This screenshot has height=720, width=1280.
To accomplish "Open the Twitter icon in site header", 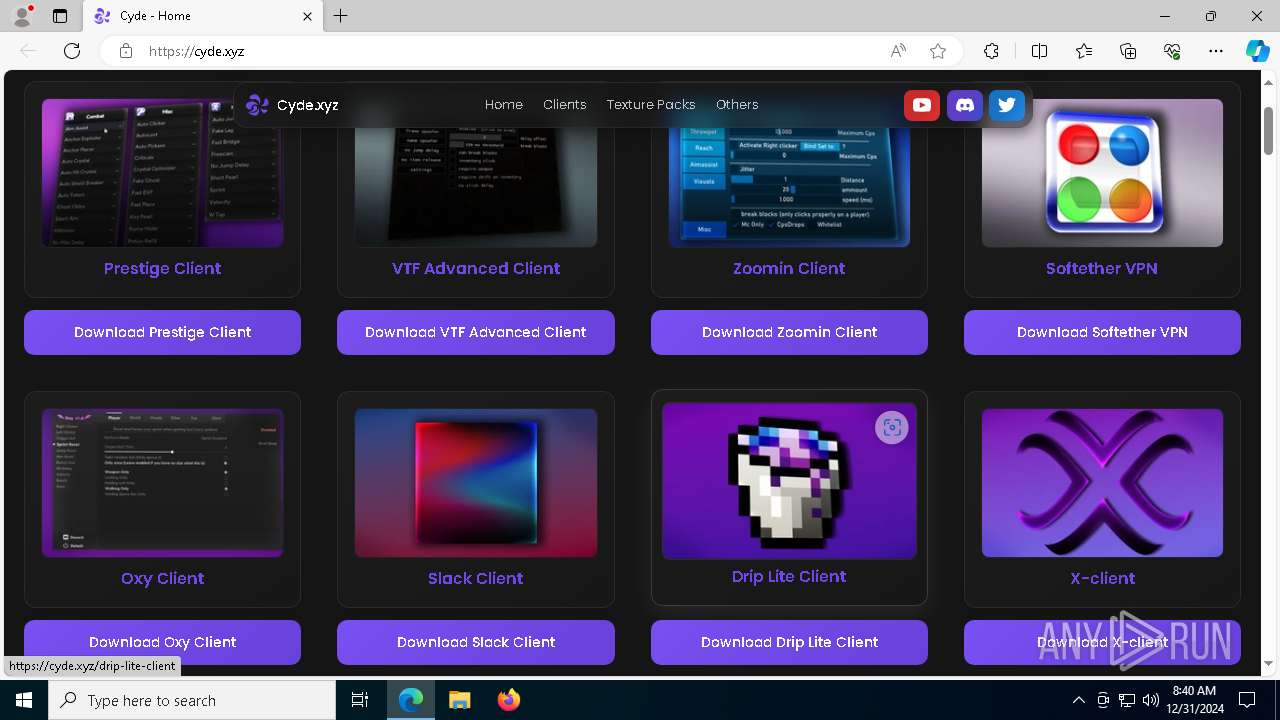I will point(1007,105).
